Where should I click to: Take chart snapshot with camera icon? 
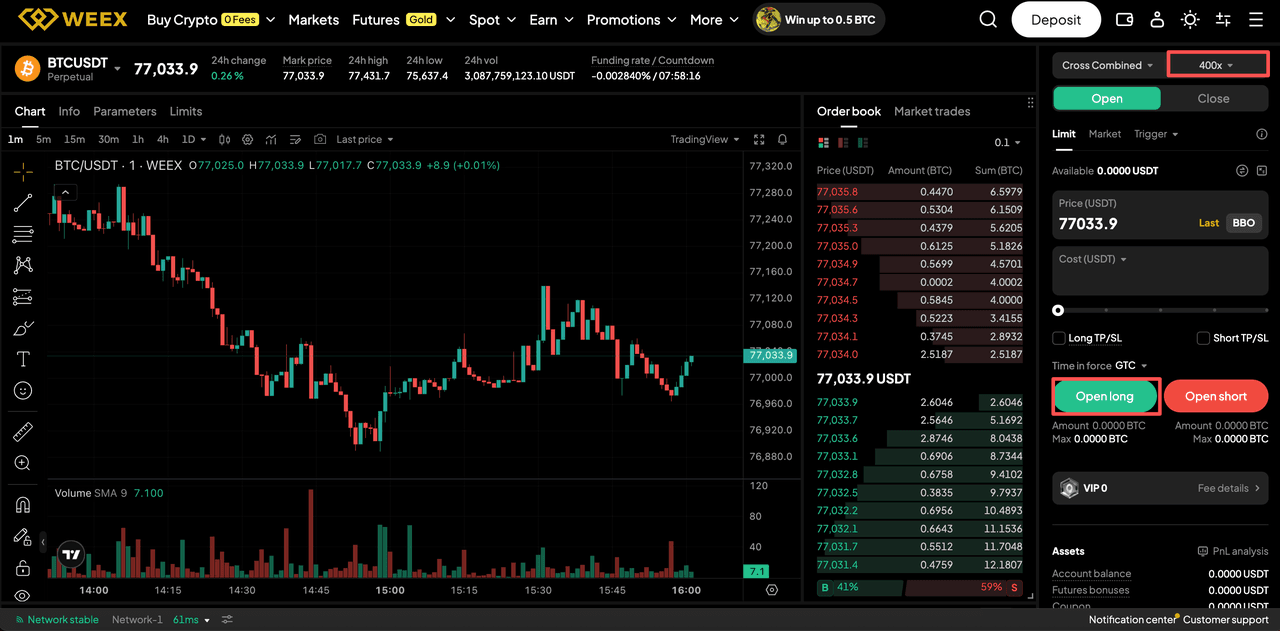(320, 139)
